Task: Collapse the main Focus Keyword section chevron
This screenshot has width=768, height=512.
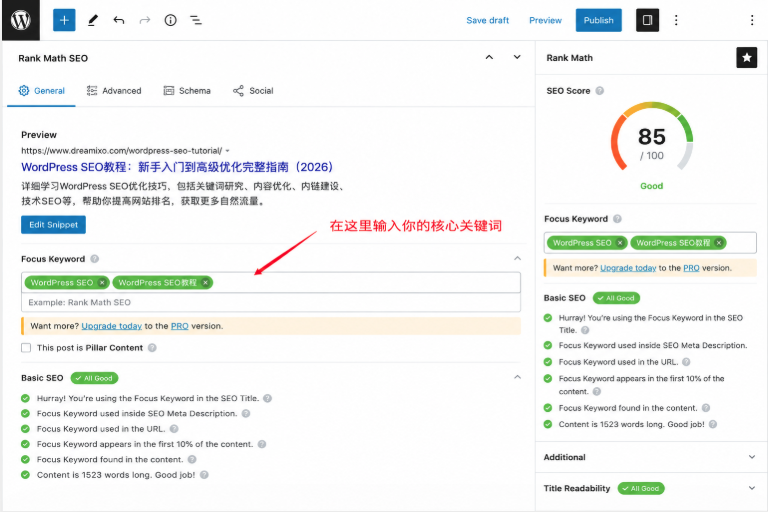Action: click(517, 258)
